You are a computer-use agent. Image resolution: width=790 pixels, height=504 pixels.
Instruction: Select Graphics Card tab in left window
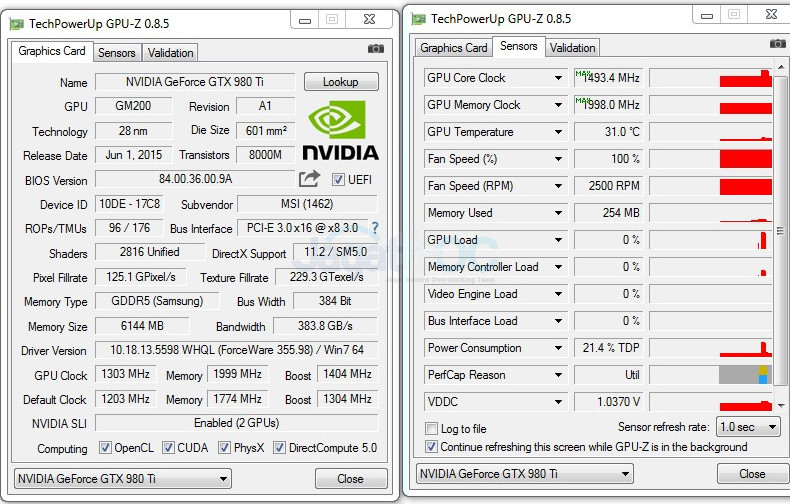click(x=52, y=51)
